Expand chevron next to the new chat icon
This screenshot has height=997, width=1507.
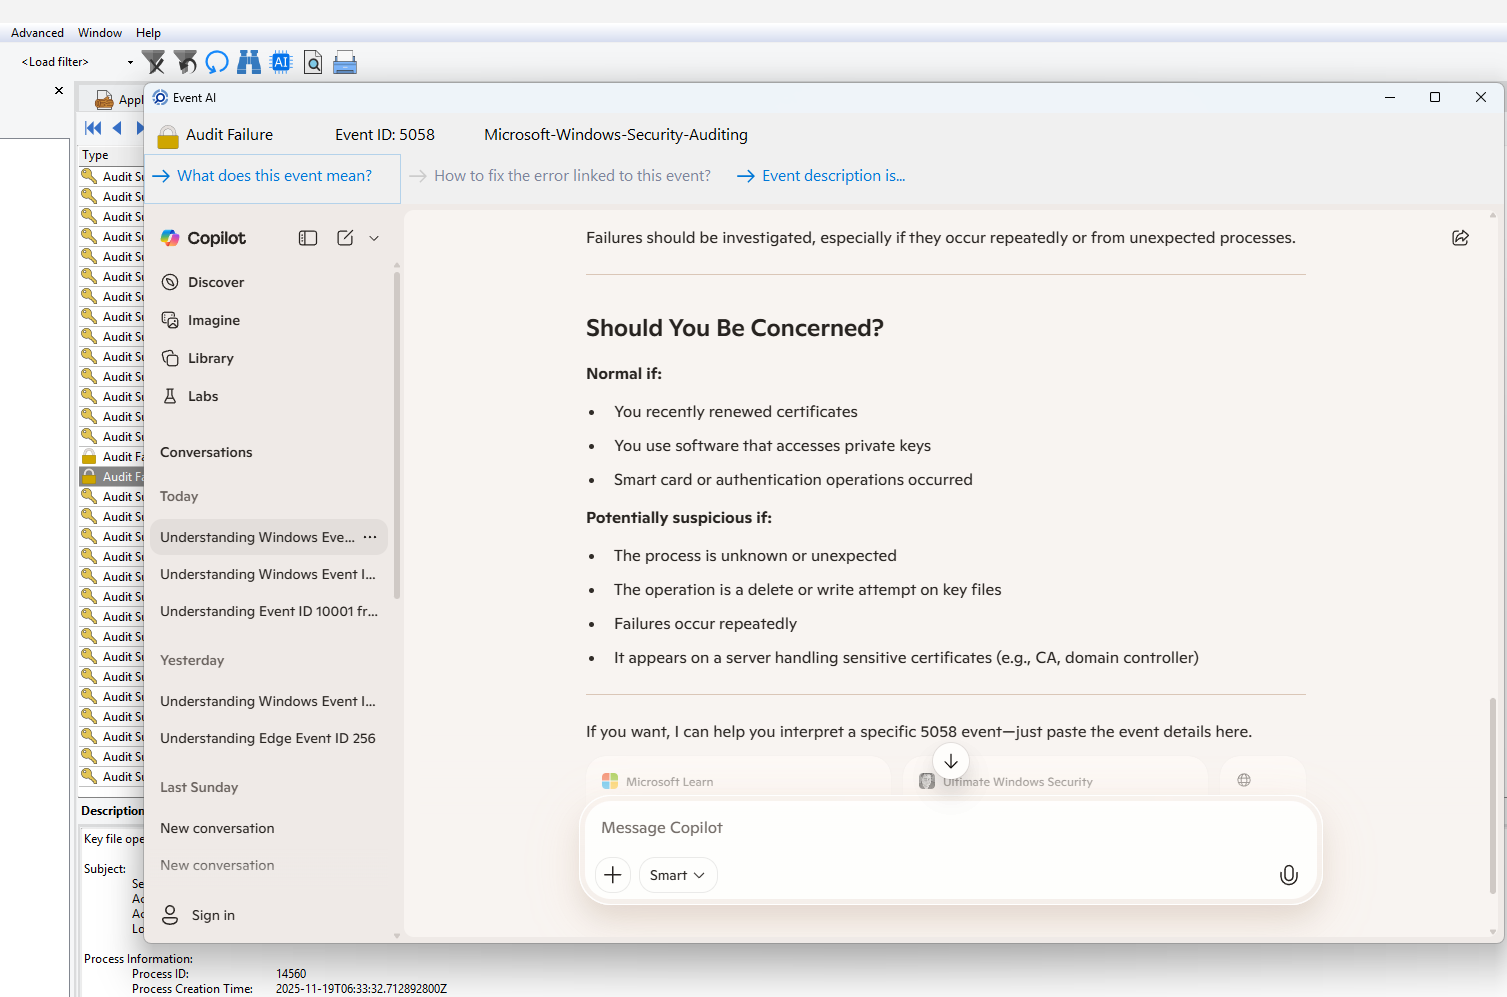(374, 238)
